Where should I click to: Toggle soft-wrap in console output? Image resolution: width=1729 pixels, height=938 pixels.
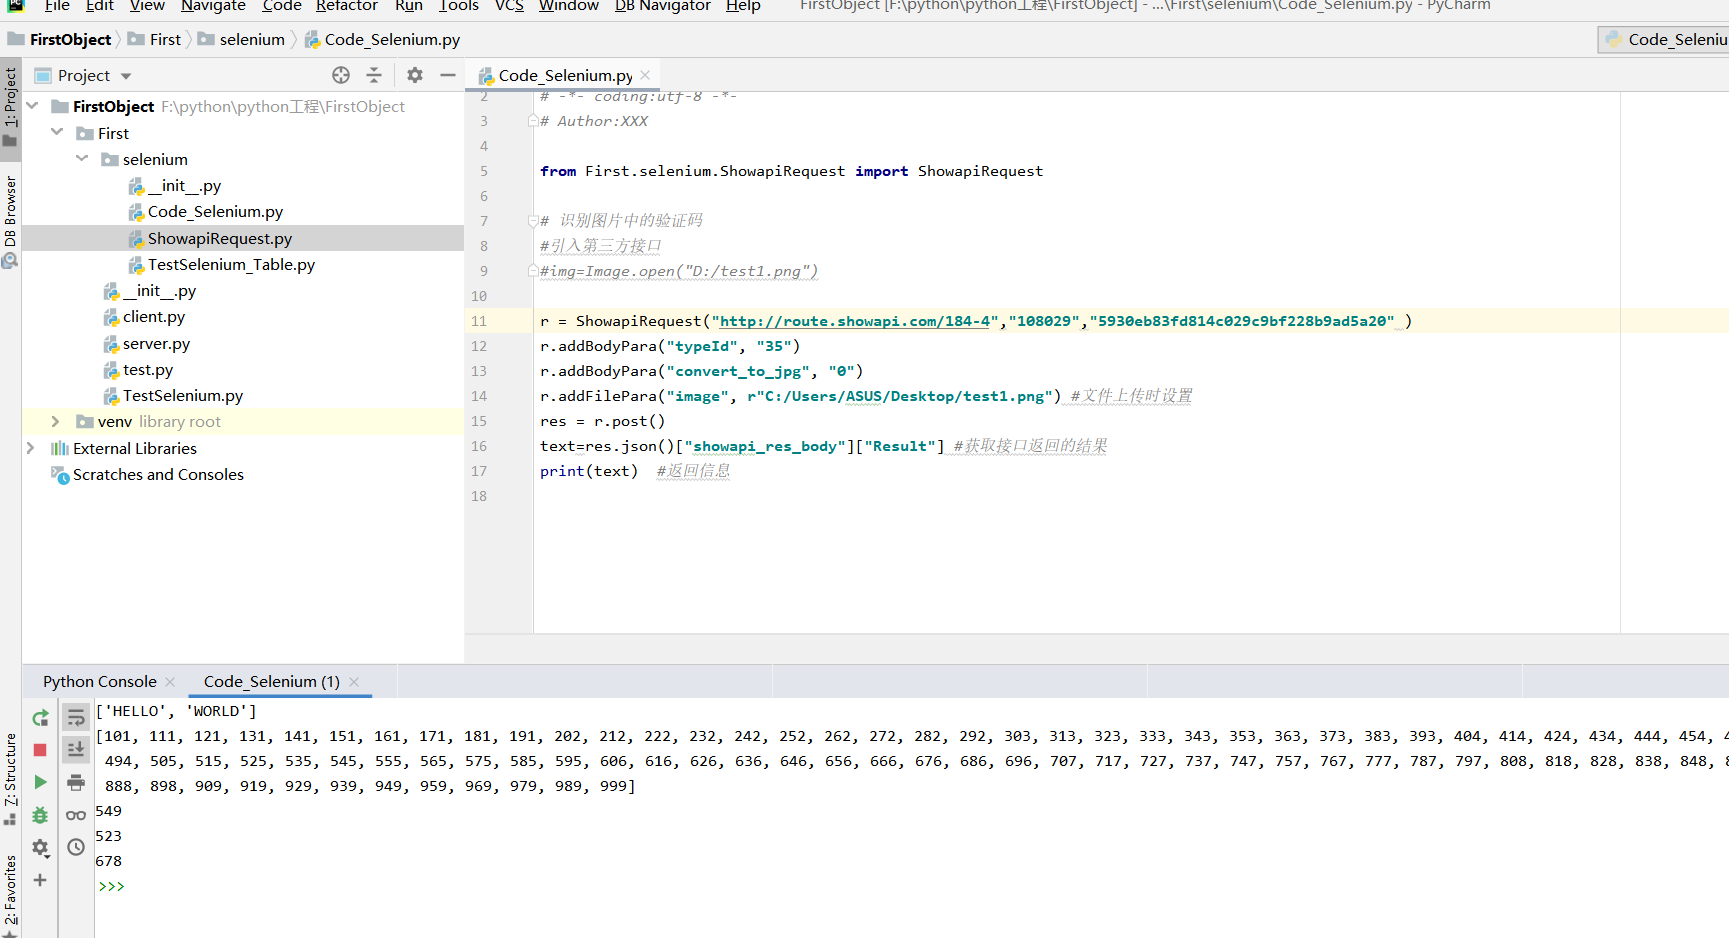(x=76, y=718)
